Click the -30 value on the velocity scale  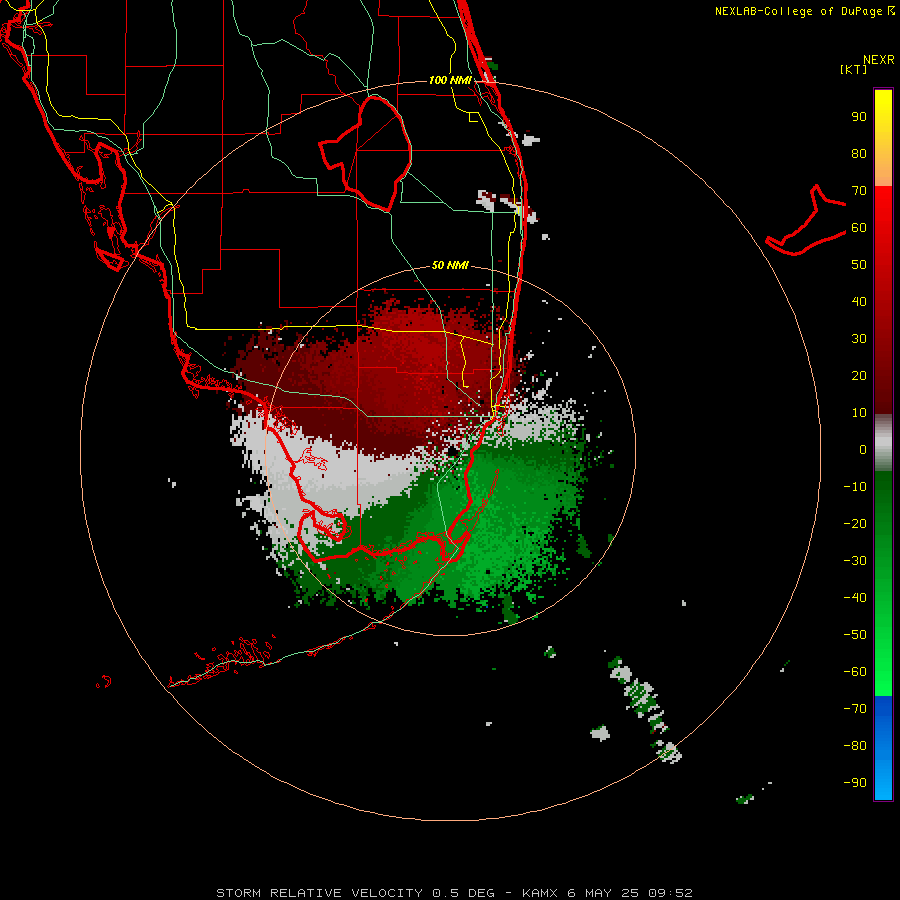pos(855,561)
